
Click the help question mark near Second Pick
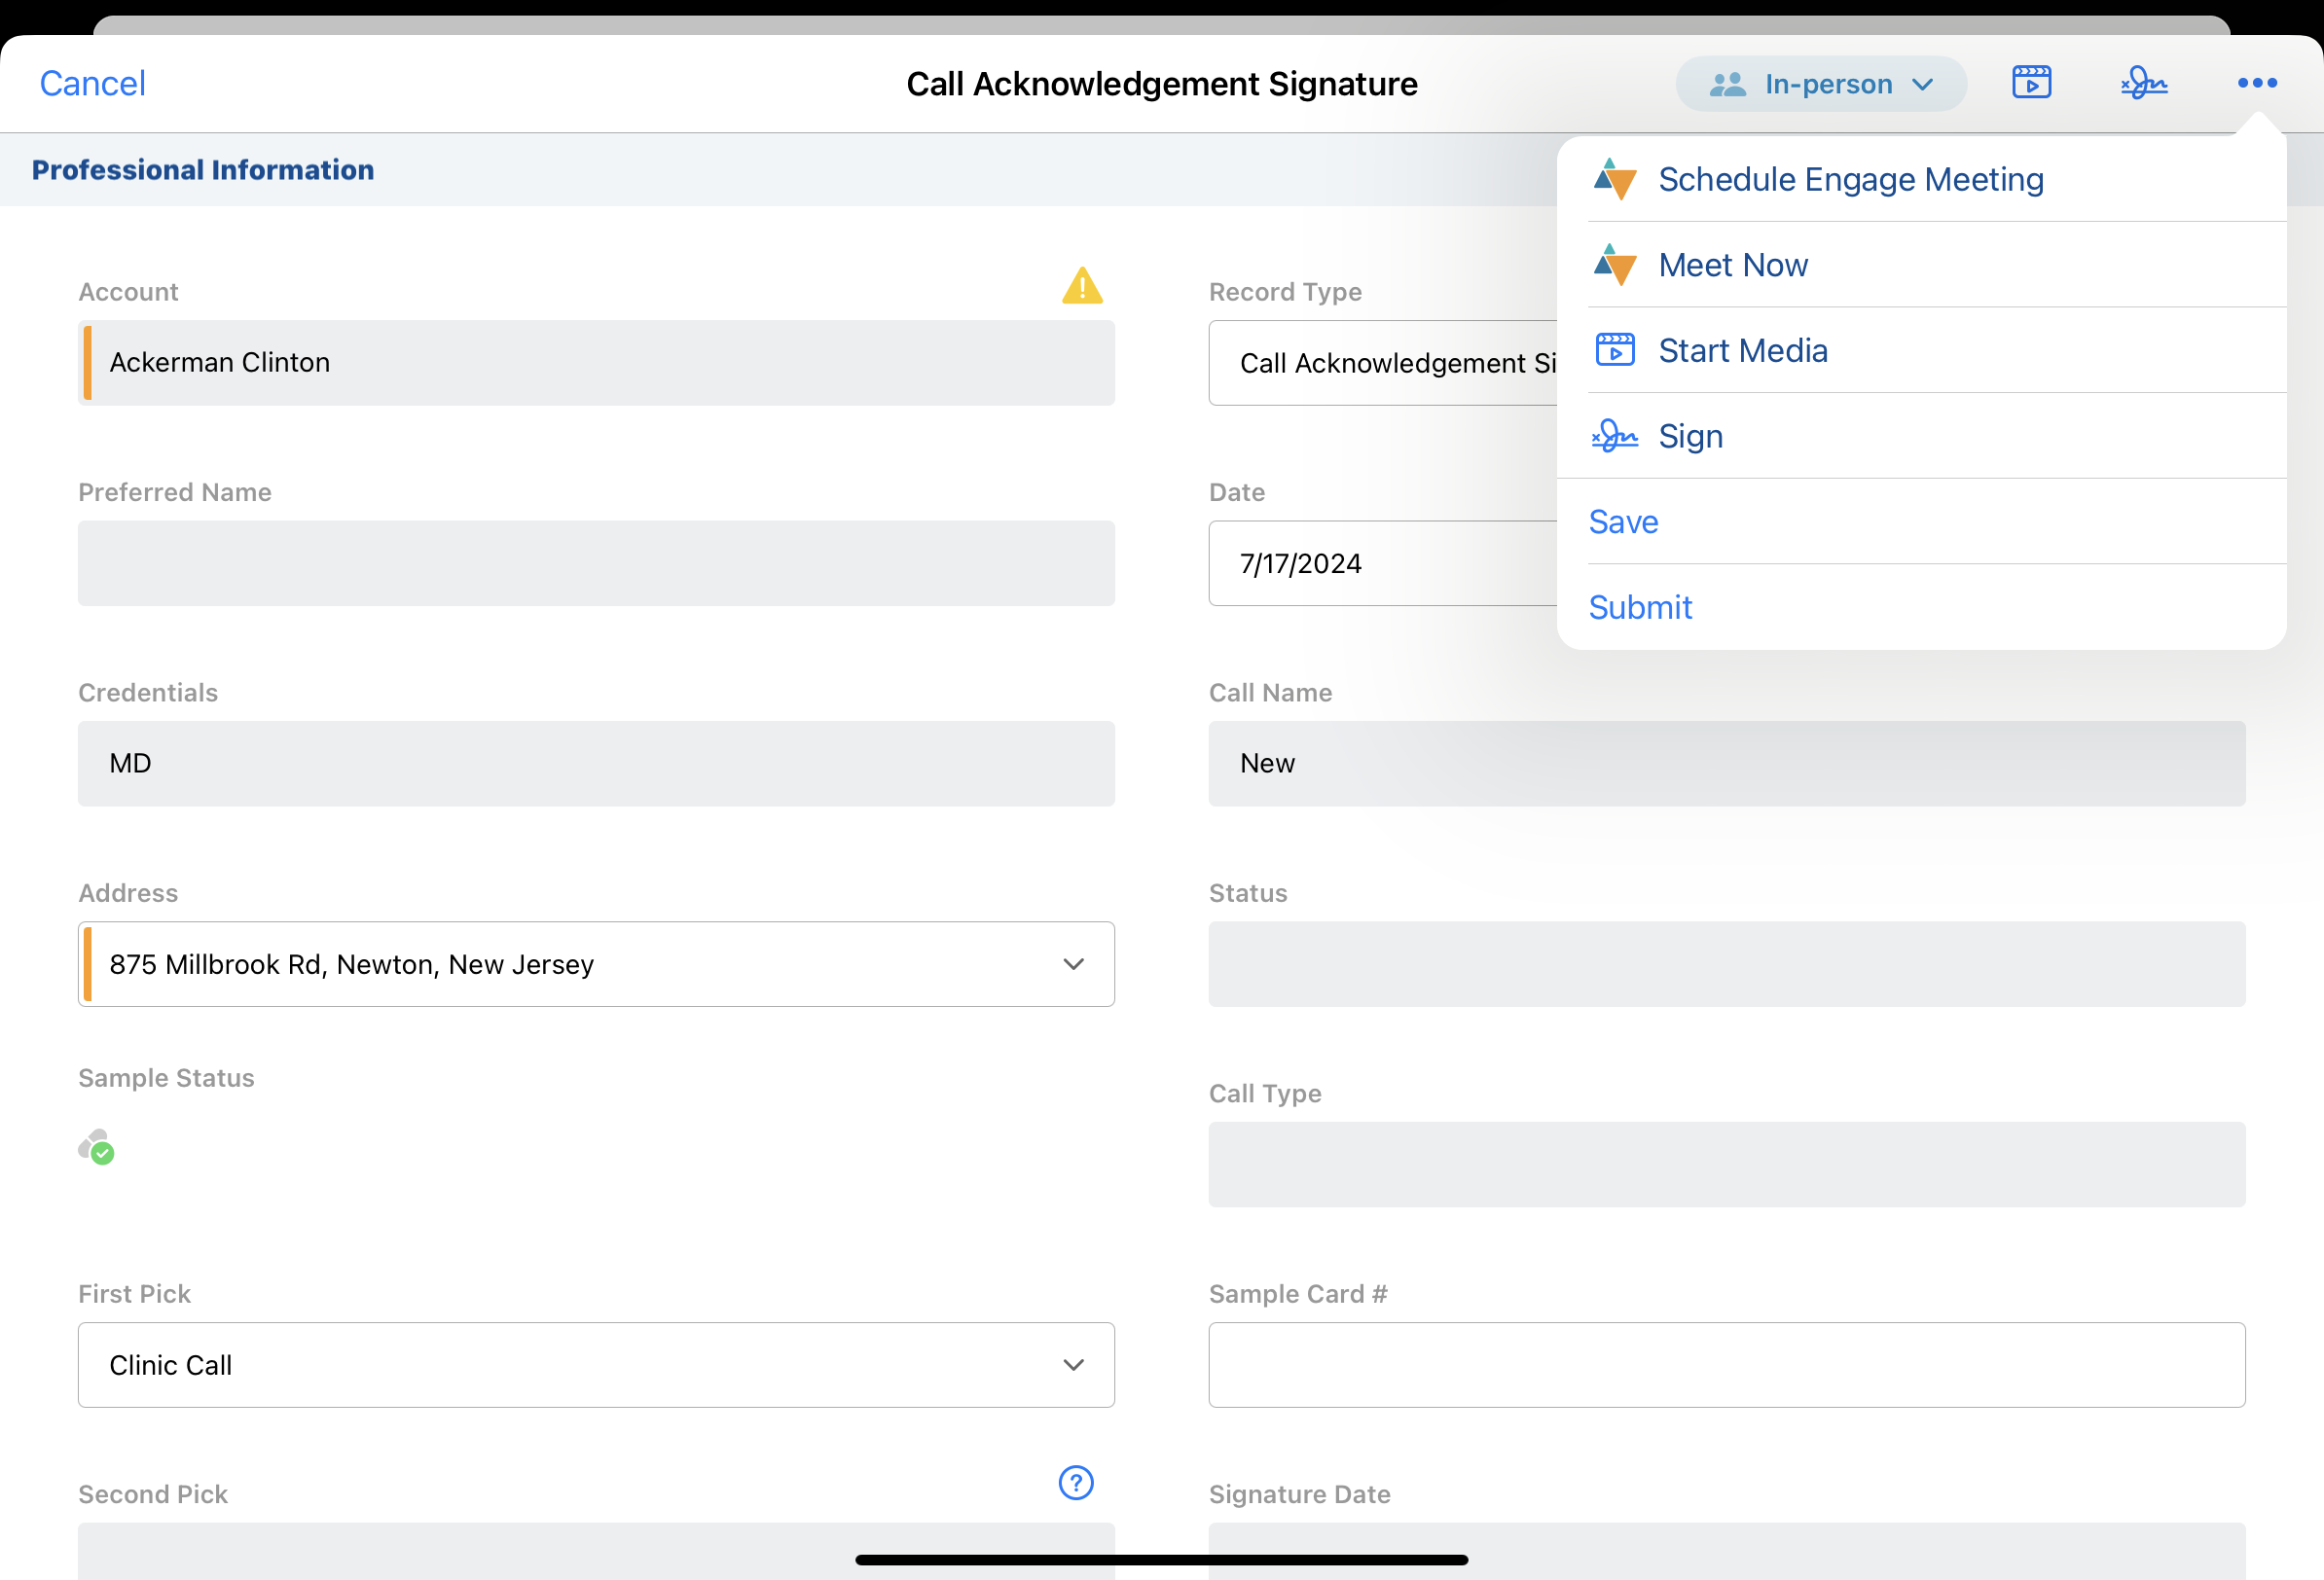pyautogui.click(x=1076, y=1483)
